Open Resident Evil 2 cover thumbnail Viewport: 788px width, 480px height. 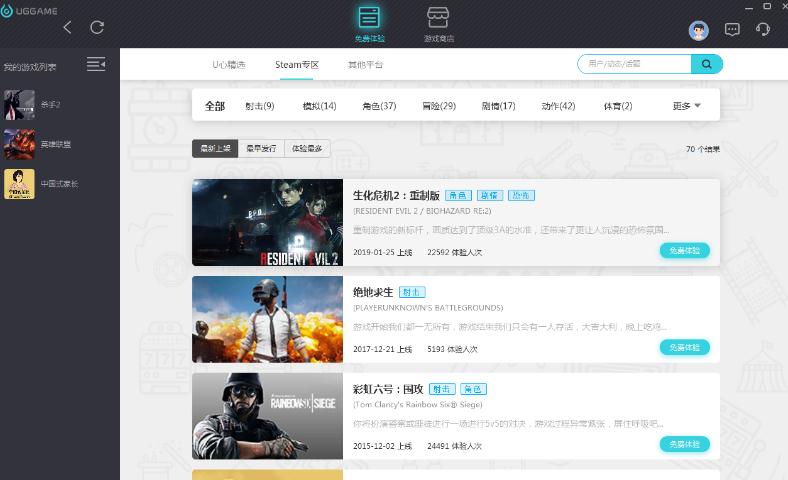pos(267,222)
